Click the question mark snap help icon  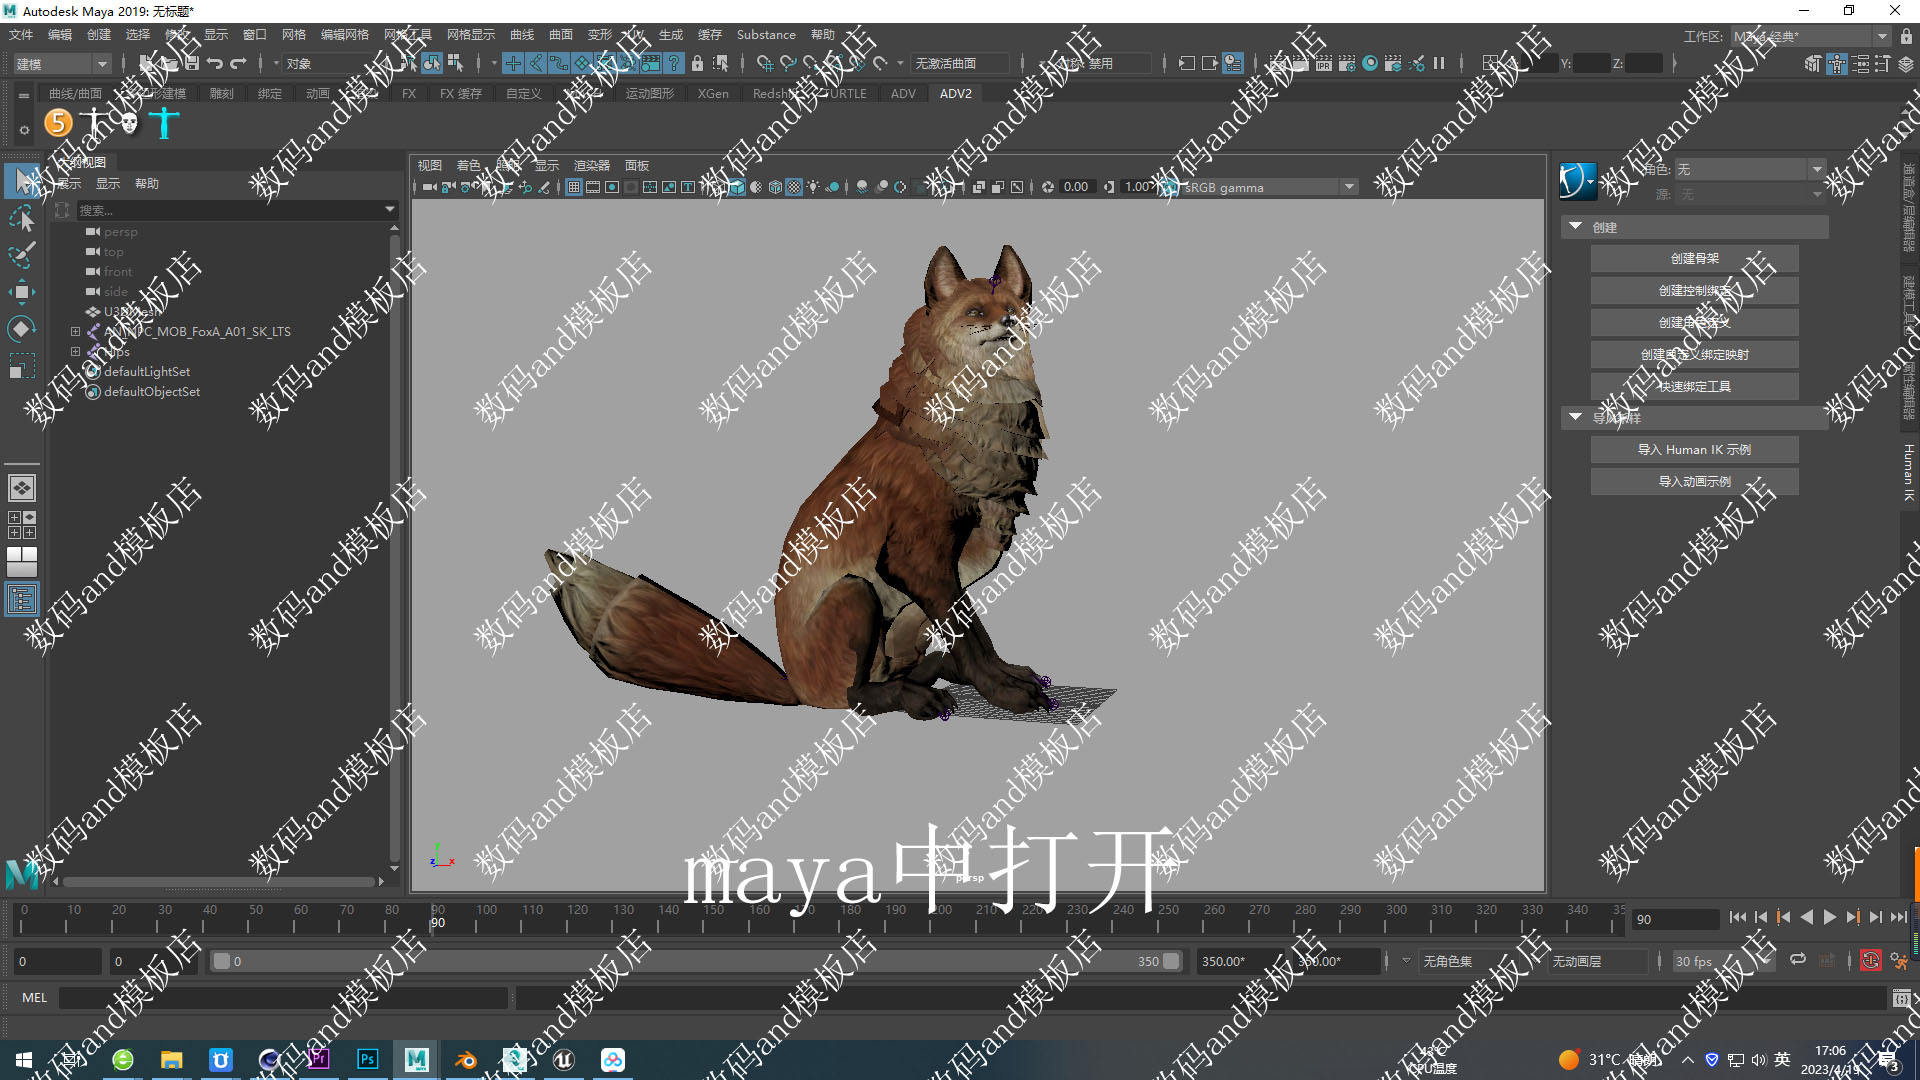coord(674,63)
